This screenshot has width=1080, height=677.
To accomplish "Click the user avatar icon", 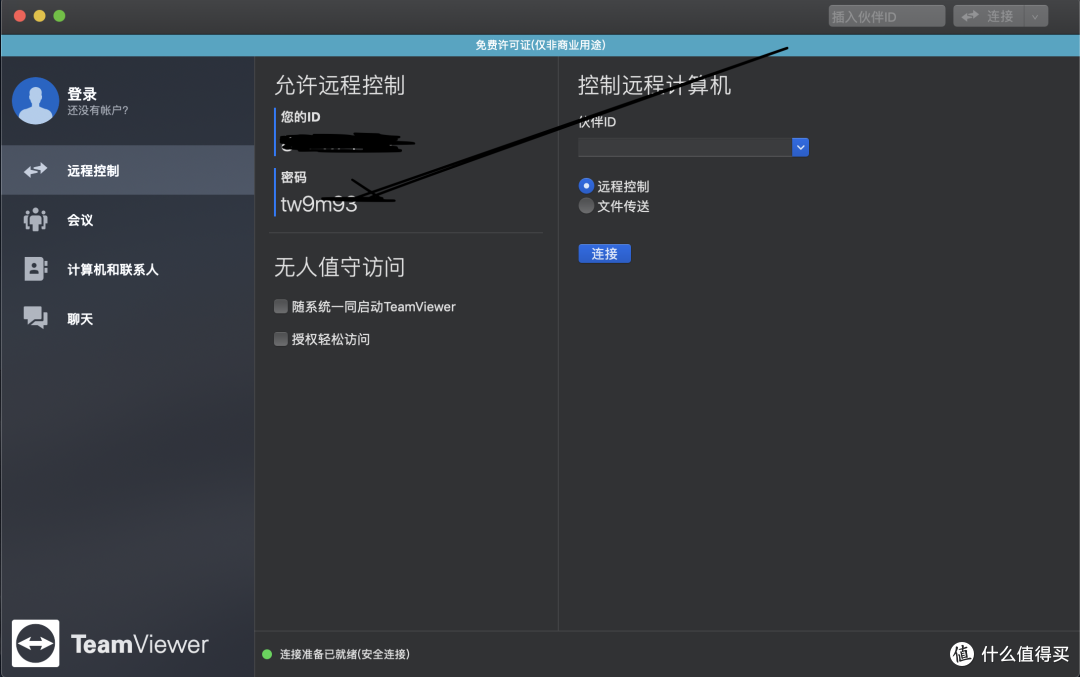I will 35,101.
